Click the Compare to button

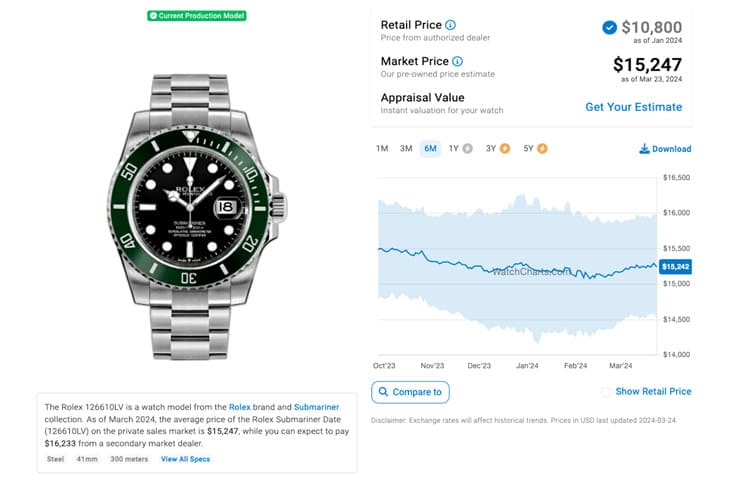click(410, 392)
